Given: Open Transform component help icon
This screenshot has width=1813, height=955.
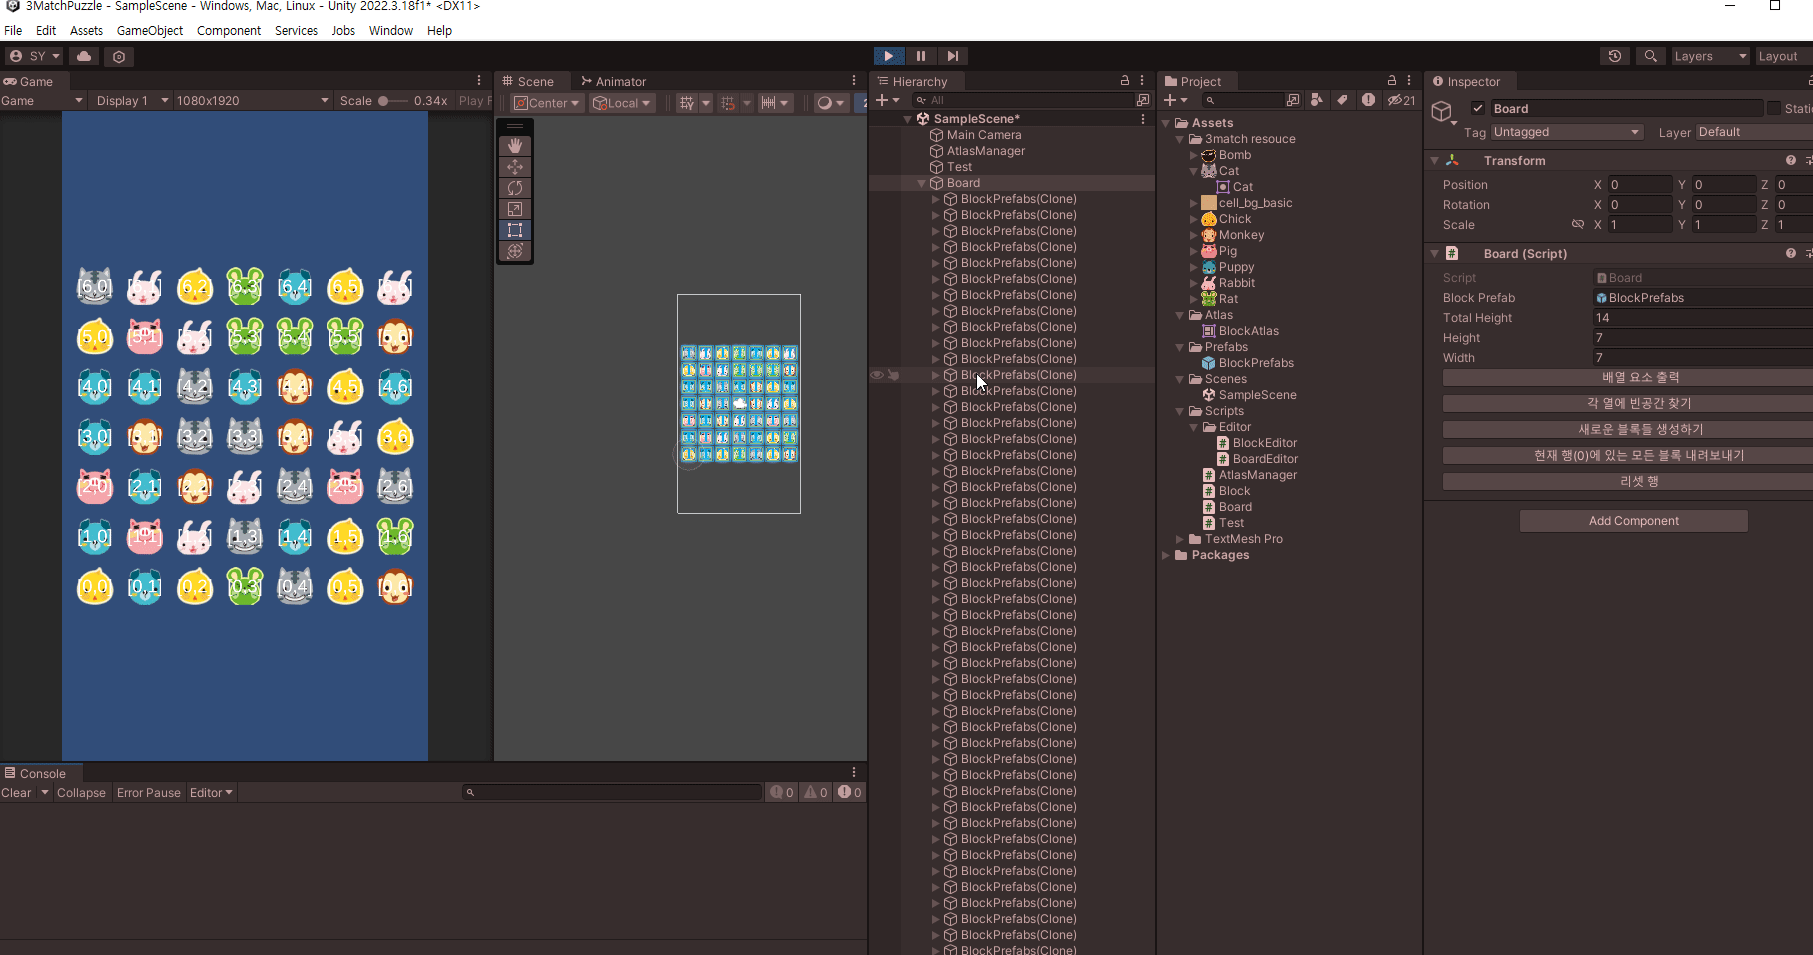Looking at the screenshot, I should pyautogui.click(x=1791, y=160).
